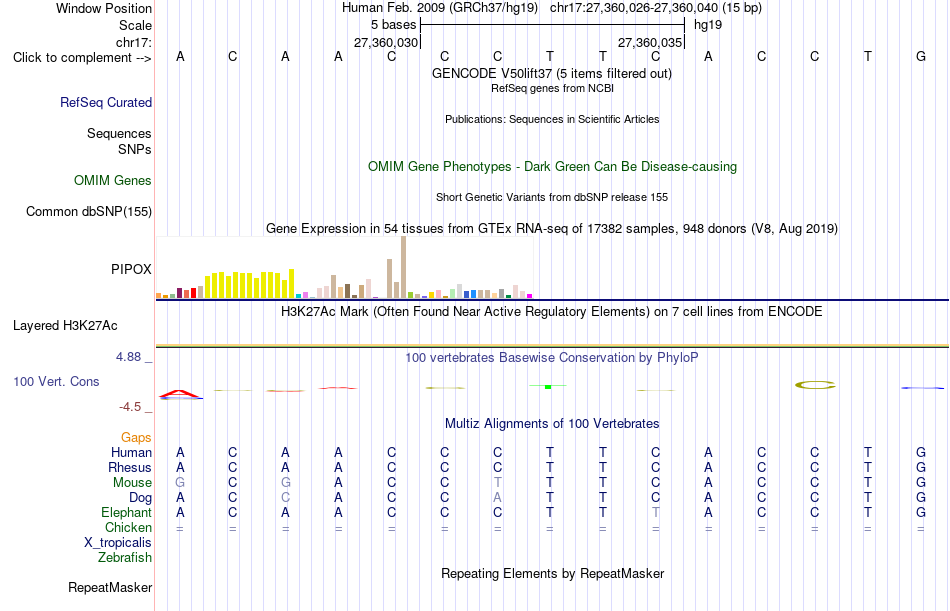Click the Zebrafish species row label
950x611 pixels.
[125, 558]
